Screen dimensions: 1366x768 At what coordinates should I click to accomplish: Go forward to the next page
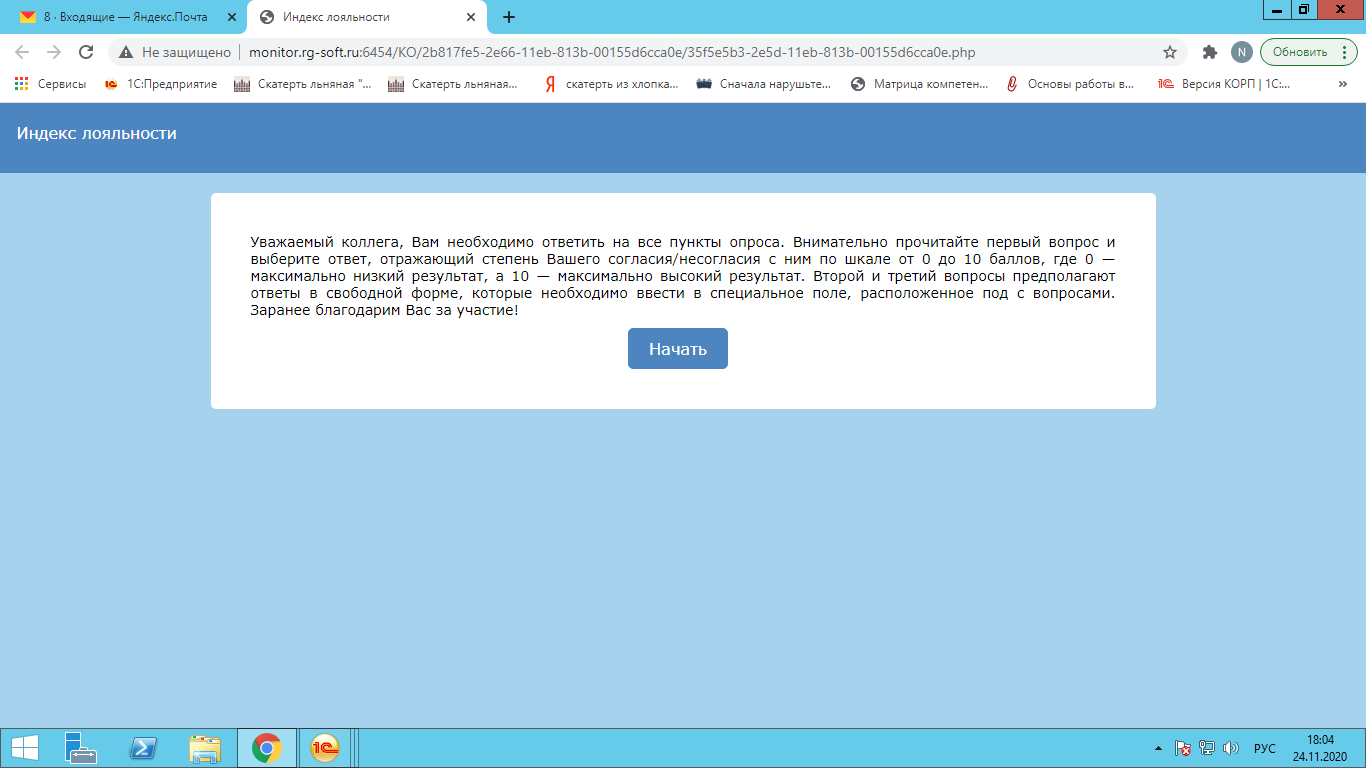click(54, 52)
